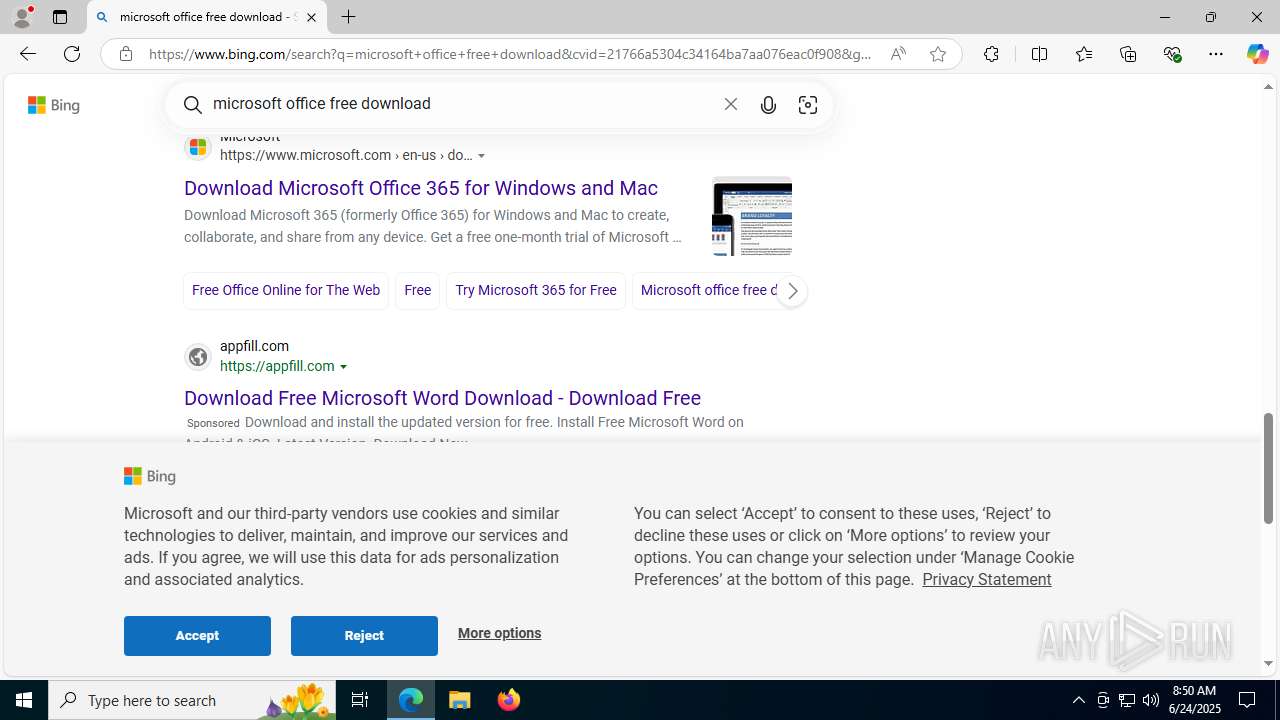Viewport: 1280px width, 720px height.
Task: Show hidden system tray icons chevron
Action: point(1078,700)
